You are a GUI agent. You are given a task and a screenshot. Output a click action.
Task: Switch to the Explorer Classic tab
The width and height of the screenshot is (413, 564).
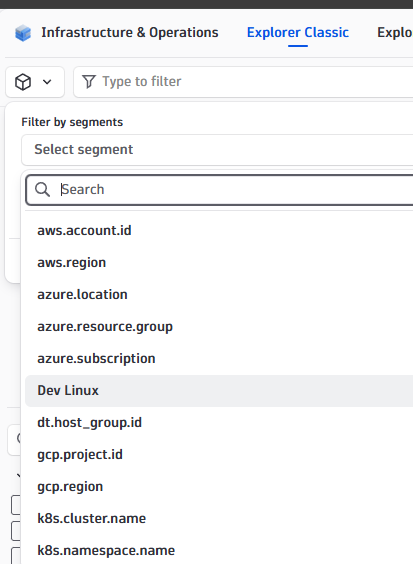(x=298, y=33)
